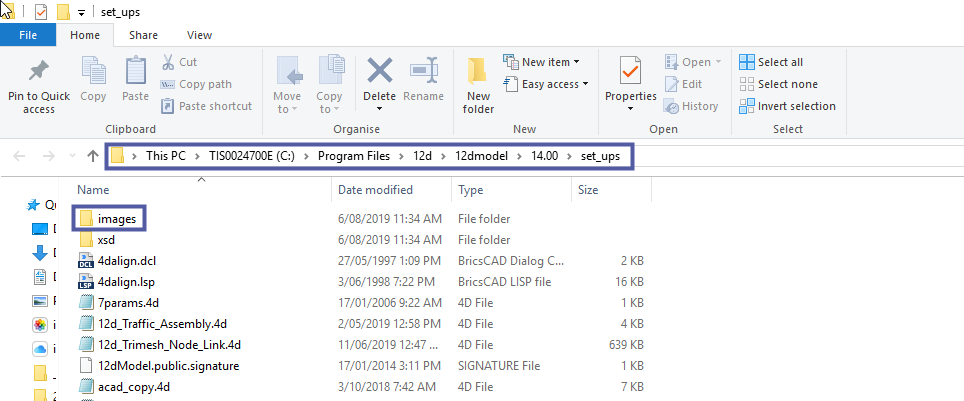The width and height of the screenshot is (964, 401).
Task: Open the Move to dropdown
Action: click(x=287, y=102)
